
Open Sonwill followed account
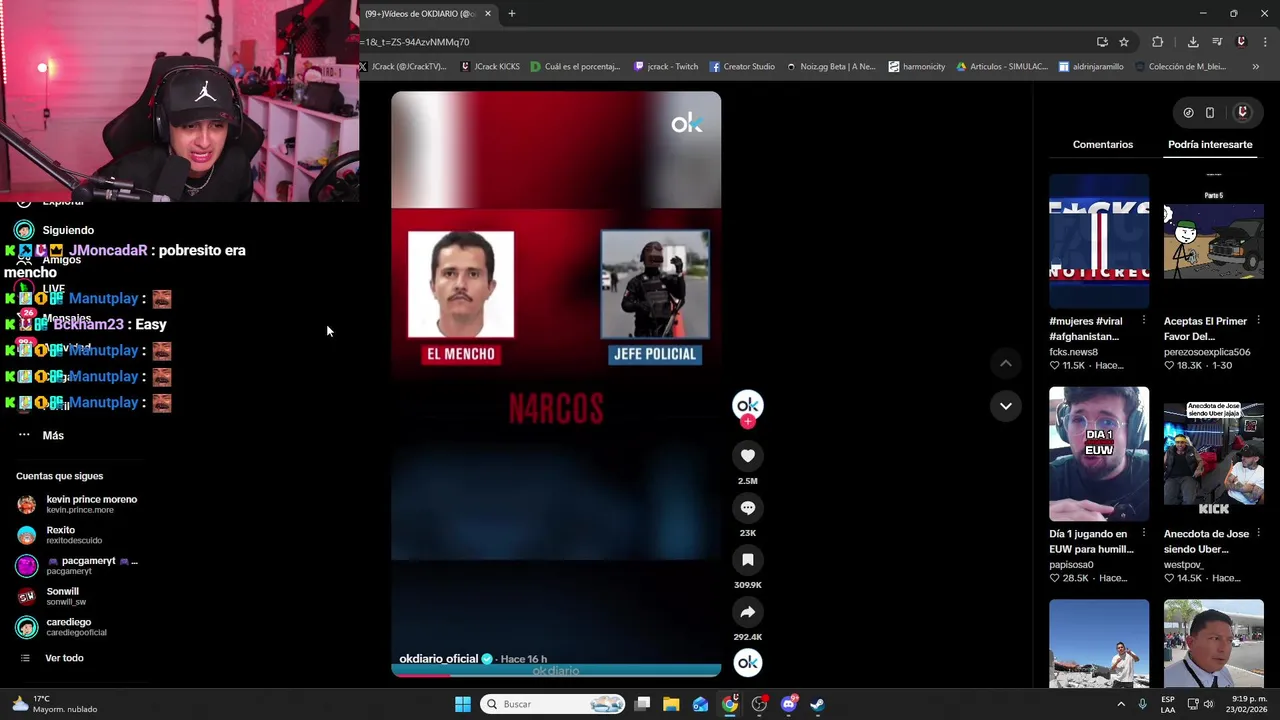tap(53, 596)
